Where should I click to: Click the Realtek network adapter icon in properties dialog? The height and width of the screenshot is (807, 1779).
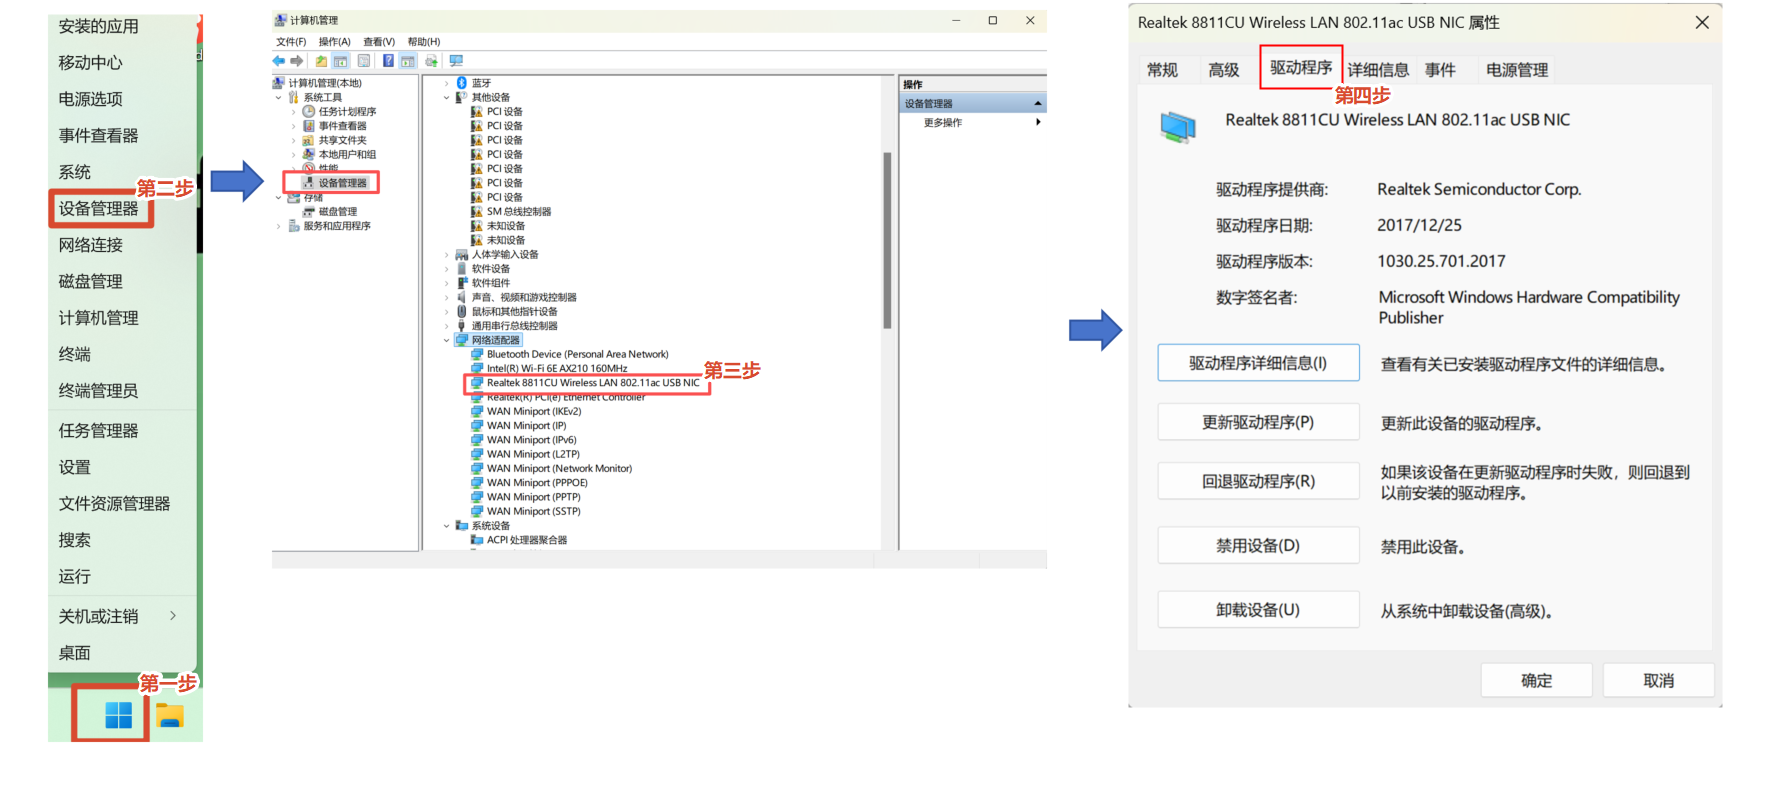pos(1178,128)
